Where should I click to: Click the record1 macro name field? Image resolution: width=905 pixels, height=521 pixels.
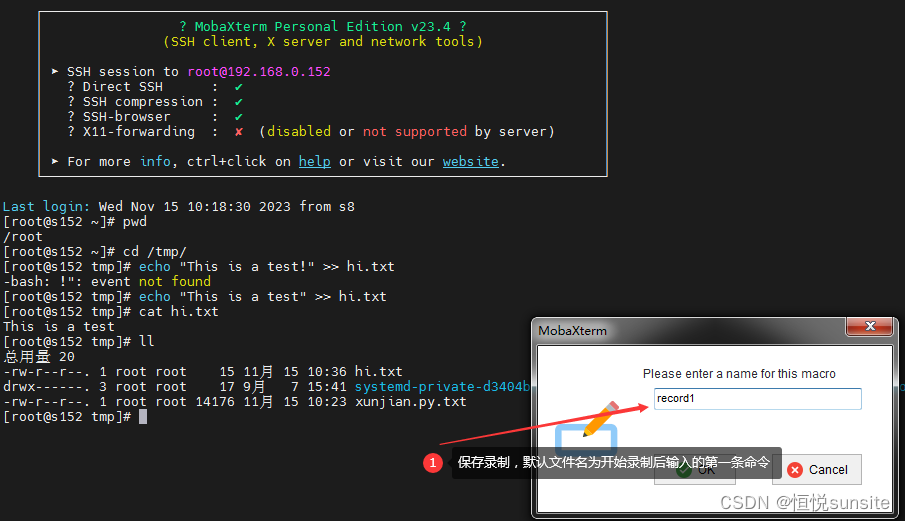[757, 399]
